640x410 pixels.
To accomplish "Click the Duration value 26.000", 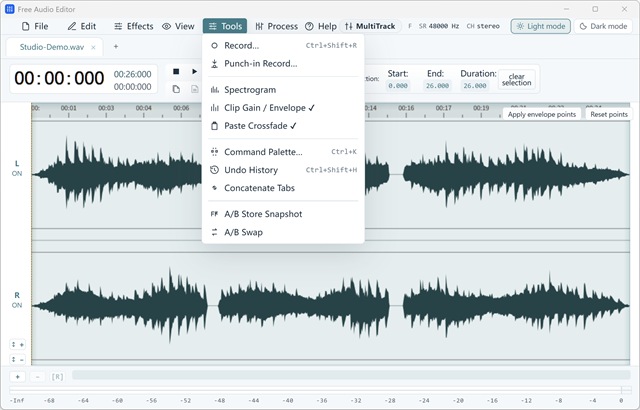I will [475, 86].
